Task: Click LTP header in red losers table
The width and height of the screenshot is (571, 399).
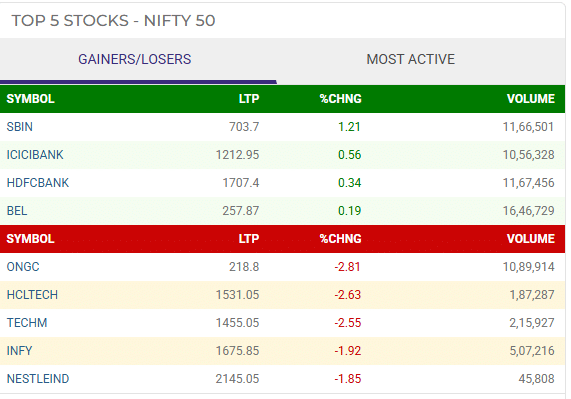Action: [249, 239]
